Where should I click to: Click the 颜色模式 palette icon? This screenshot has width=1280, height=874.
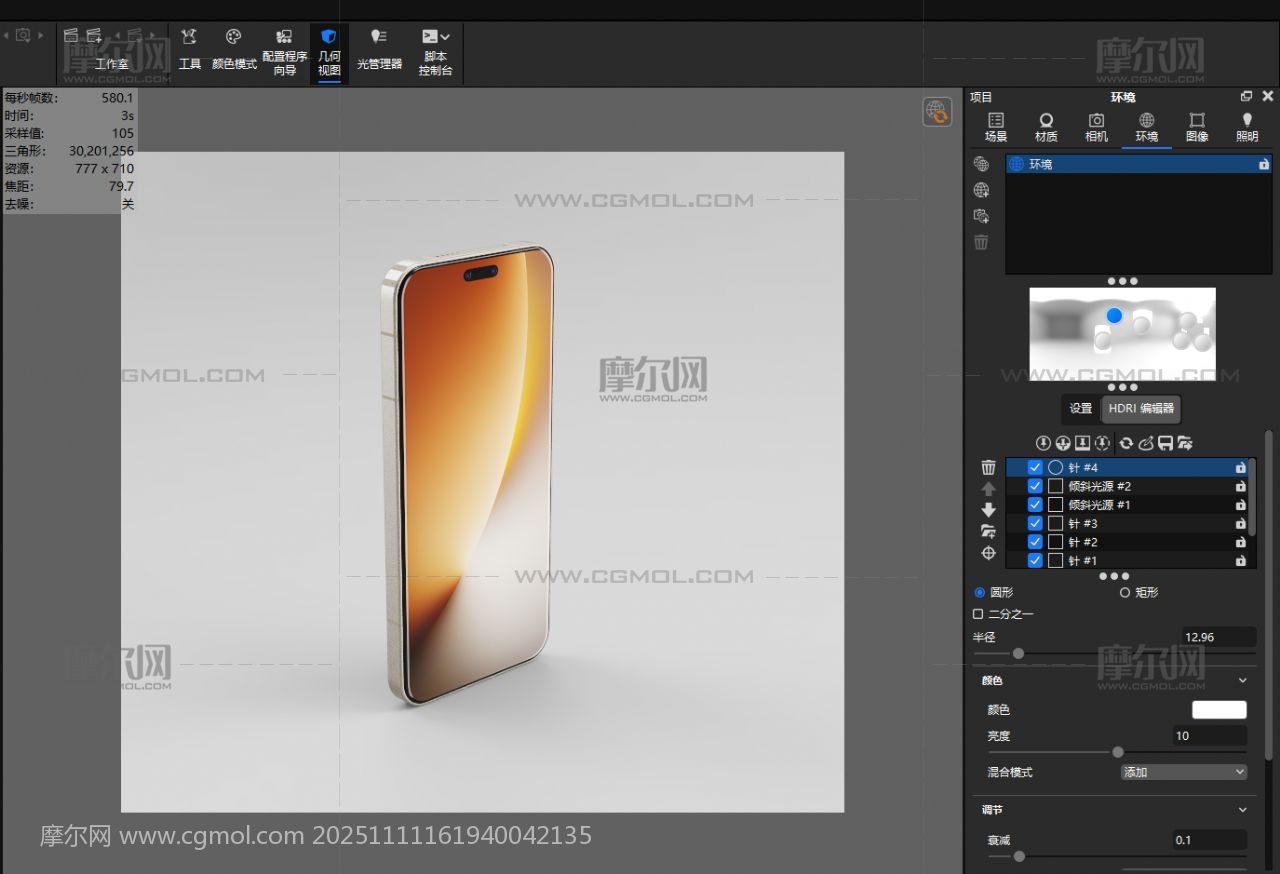(234, 38)
